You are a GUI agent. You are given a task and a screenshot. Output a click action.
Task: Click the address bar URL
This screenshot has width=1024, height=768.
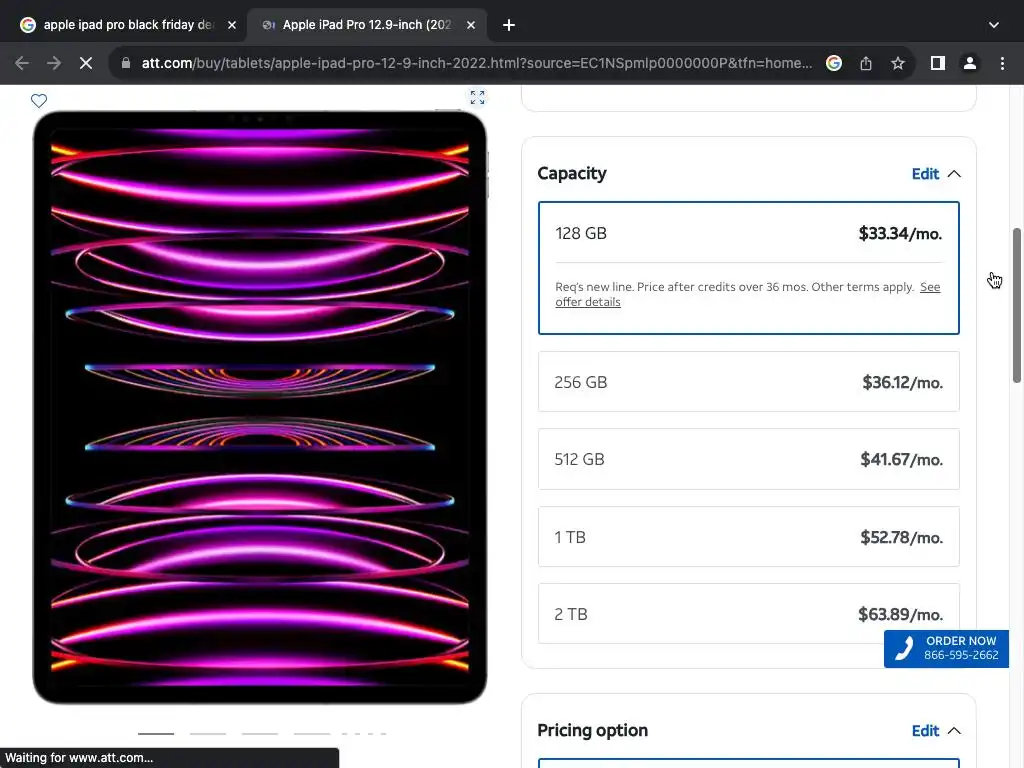tap(477, 63)
